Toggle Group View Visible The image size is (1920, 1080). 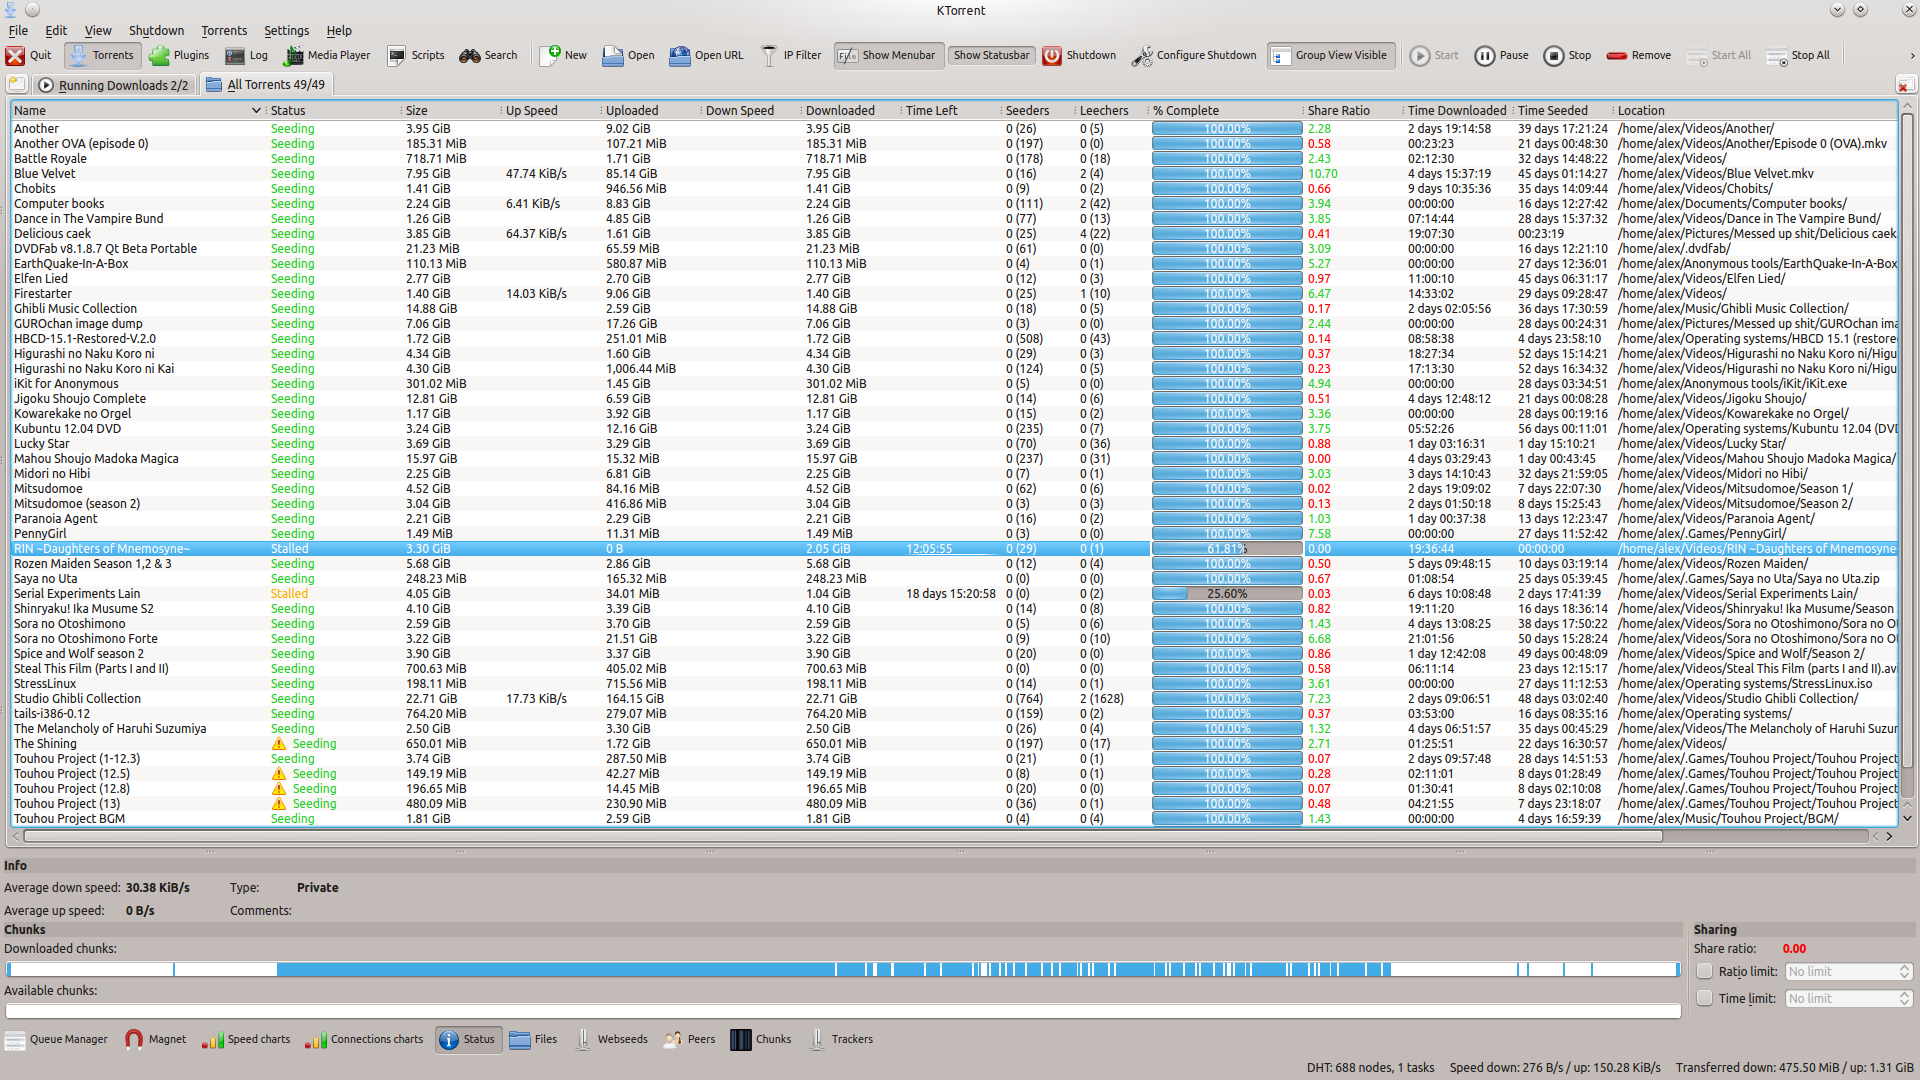tap(1330, 56)
